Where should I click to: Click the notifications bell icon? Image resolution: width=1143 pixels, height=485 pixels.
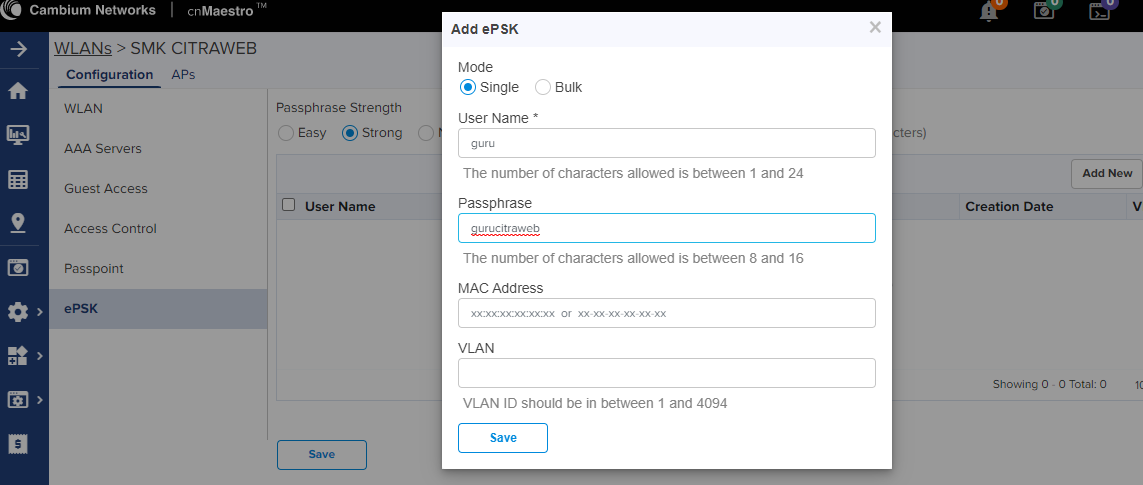(989, 11)
